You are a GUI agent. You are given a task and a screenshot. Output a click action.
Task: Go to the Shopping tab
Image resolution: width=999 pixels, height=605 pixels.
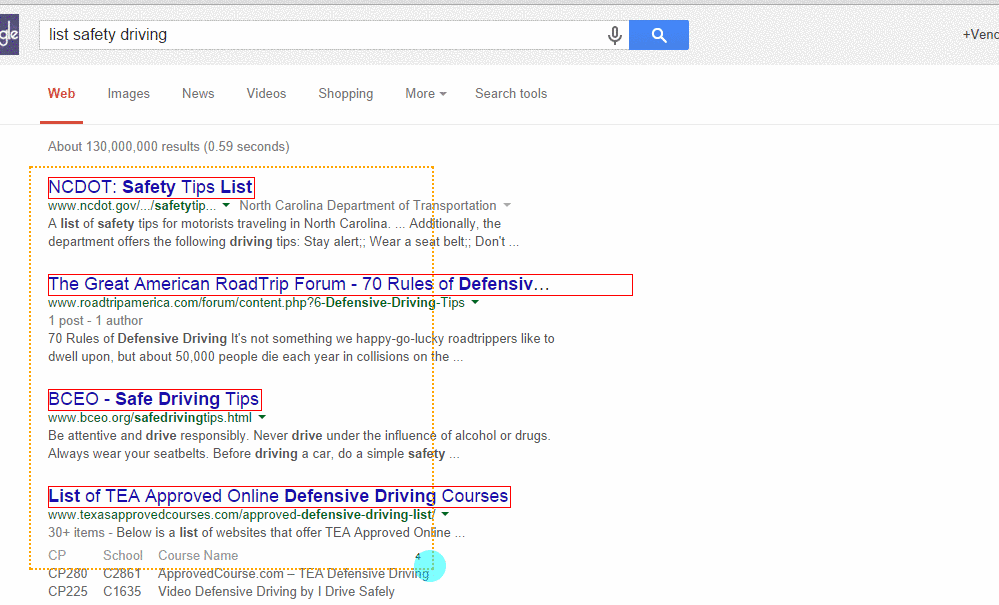point(346,94)
